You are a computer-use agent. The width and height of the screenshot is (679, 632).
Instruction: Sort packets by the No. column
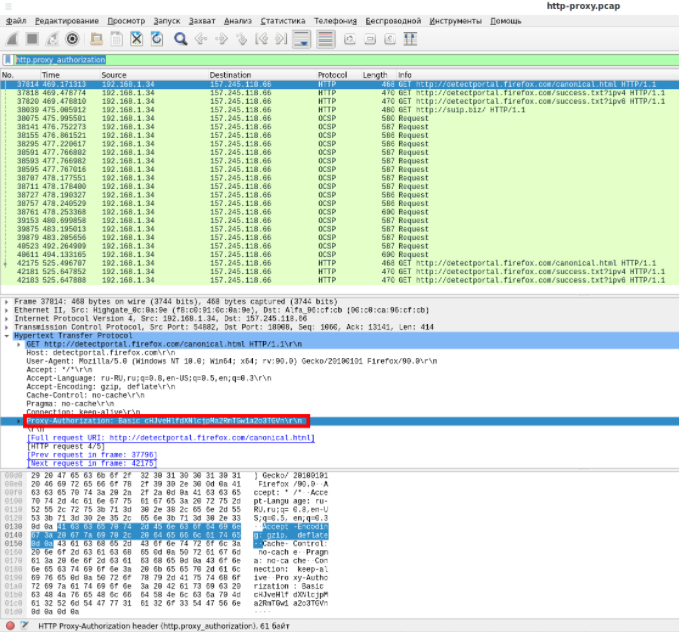pos(20,75)
